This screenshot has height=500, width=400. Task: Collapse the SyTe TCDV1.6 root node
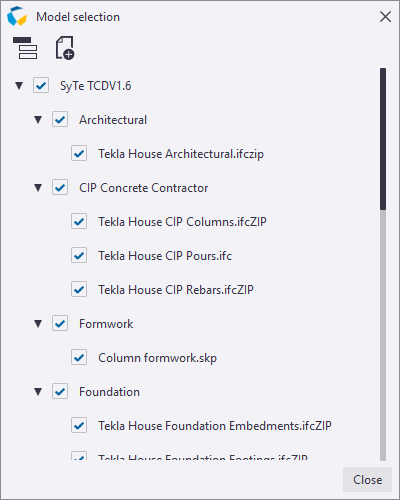pyautogui.click(x=19, y=86)
